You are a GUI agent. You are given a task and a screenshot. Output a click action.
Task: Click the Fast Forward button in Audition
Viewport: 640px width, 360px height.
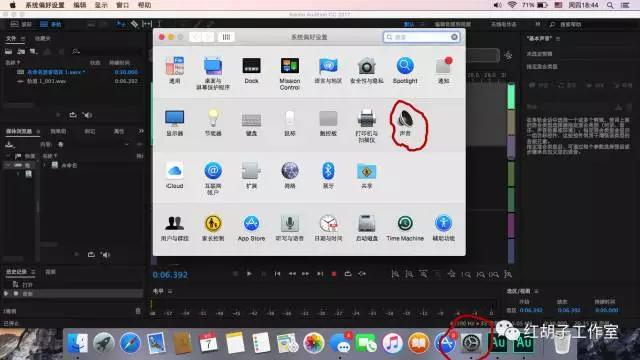(306, 274)
